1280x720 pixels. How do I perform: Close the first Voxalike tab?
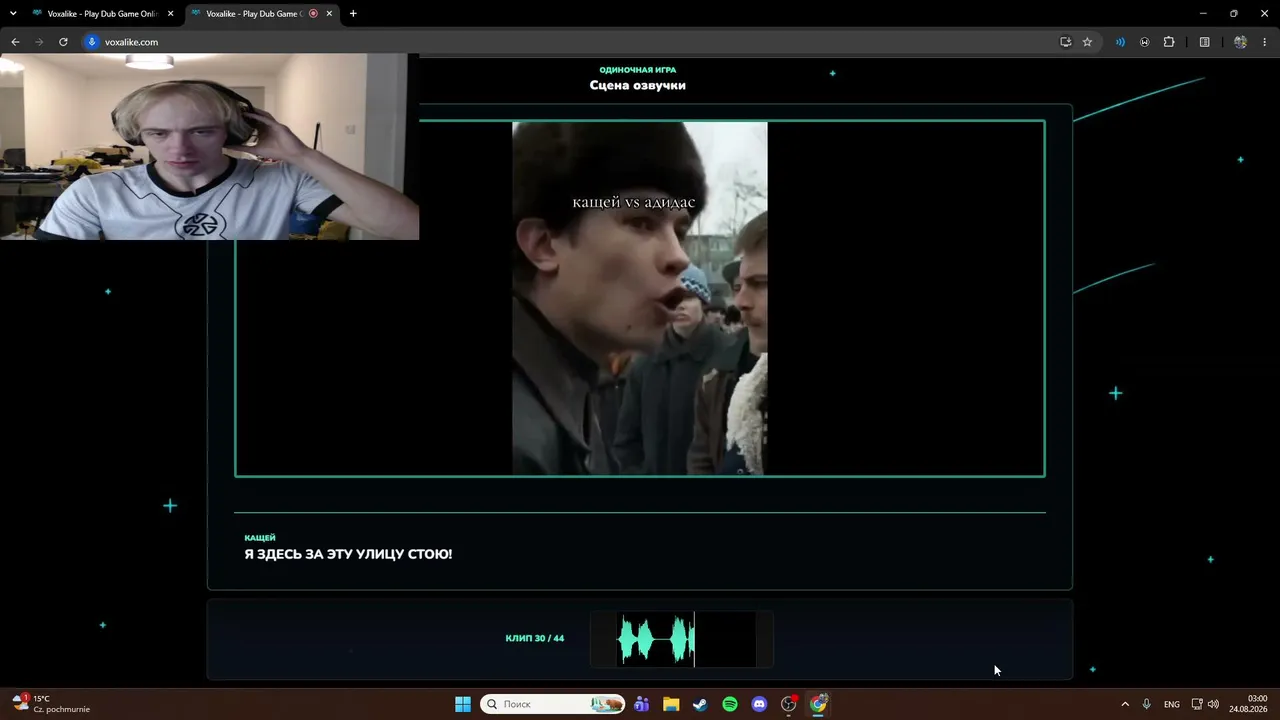point(170,14)
